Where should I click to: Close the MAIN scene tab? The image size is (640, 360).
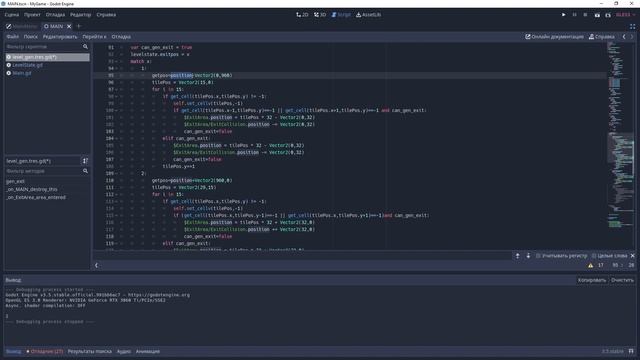click(x=69, y=26)
